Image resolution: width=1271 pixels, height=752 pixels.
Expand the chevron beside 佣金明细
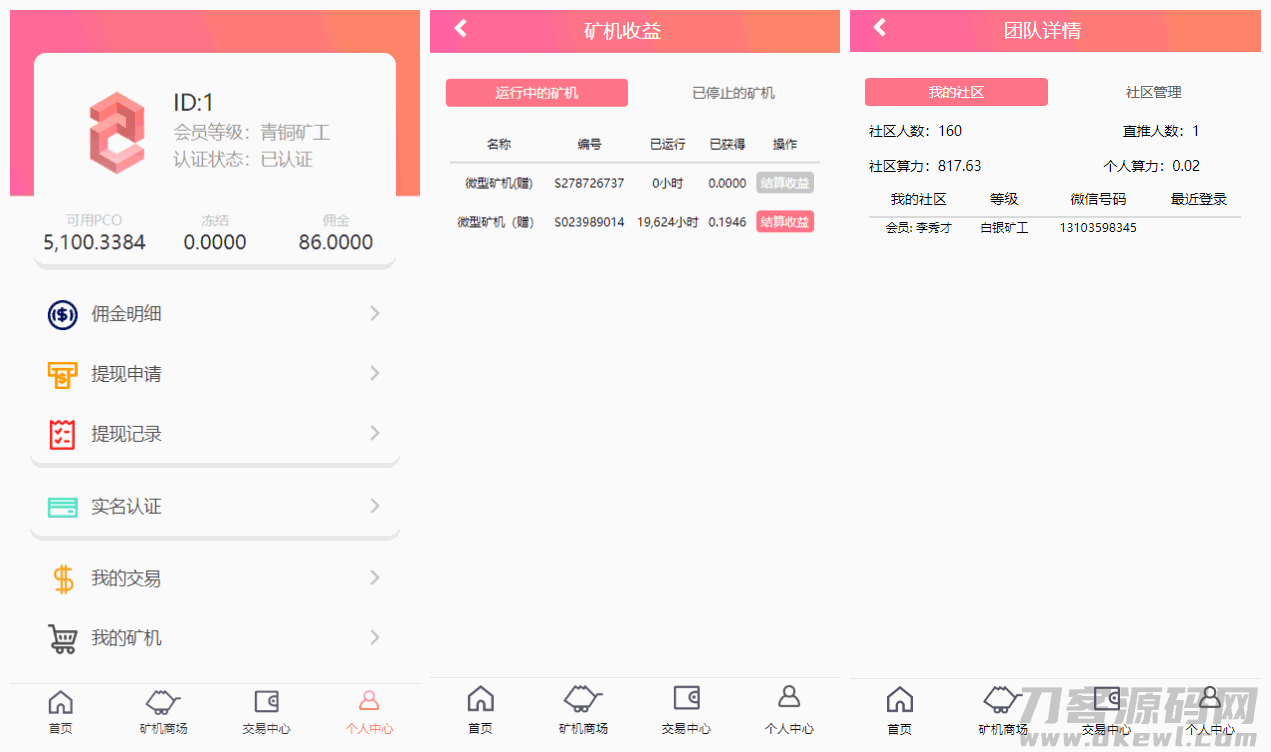tap(375, 314)
